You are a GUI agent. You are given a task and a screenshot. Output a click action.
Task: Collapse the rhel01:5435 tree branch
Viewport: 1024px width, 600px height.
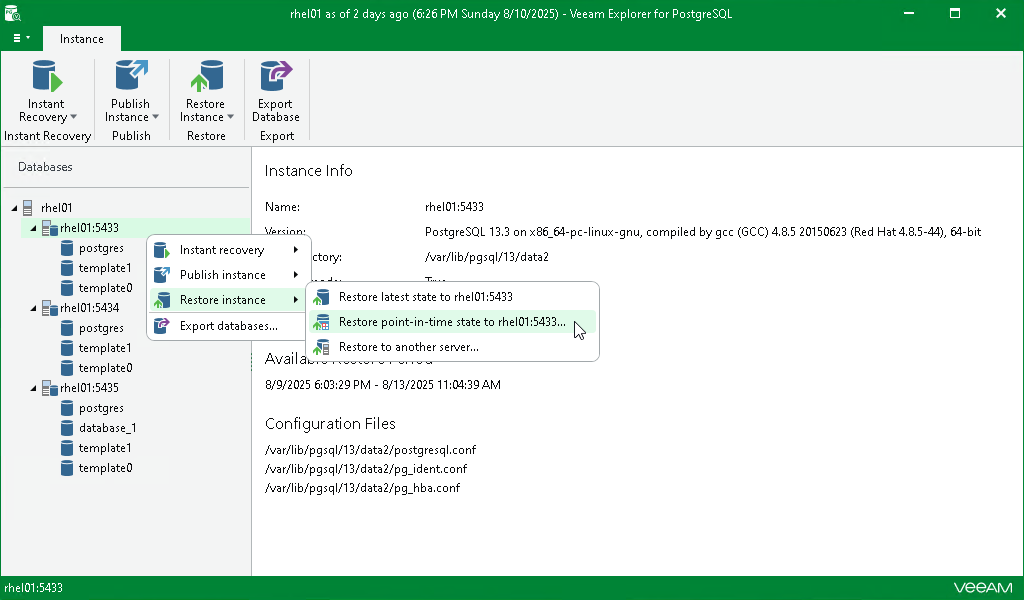point(32,388)
